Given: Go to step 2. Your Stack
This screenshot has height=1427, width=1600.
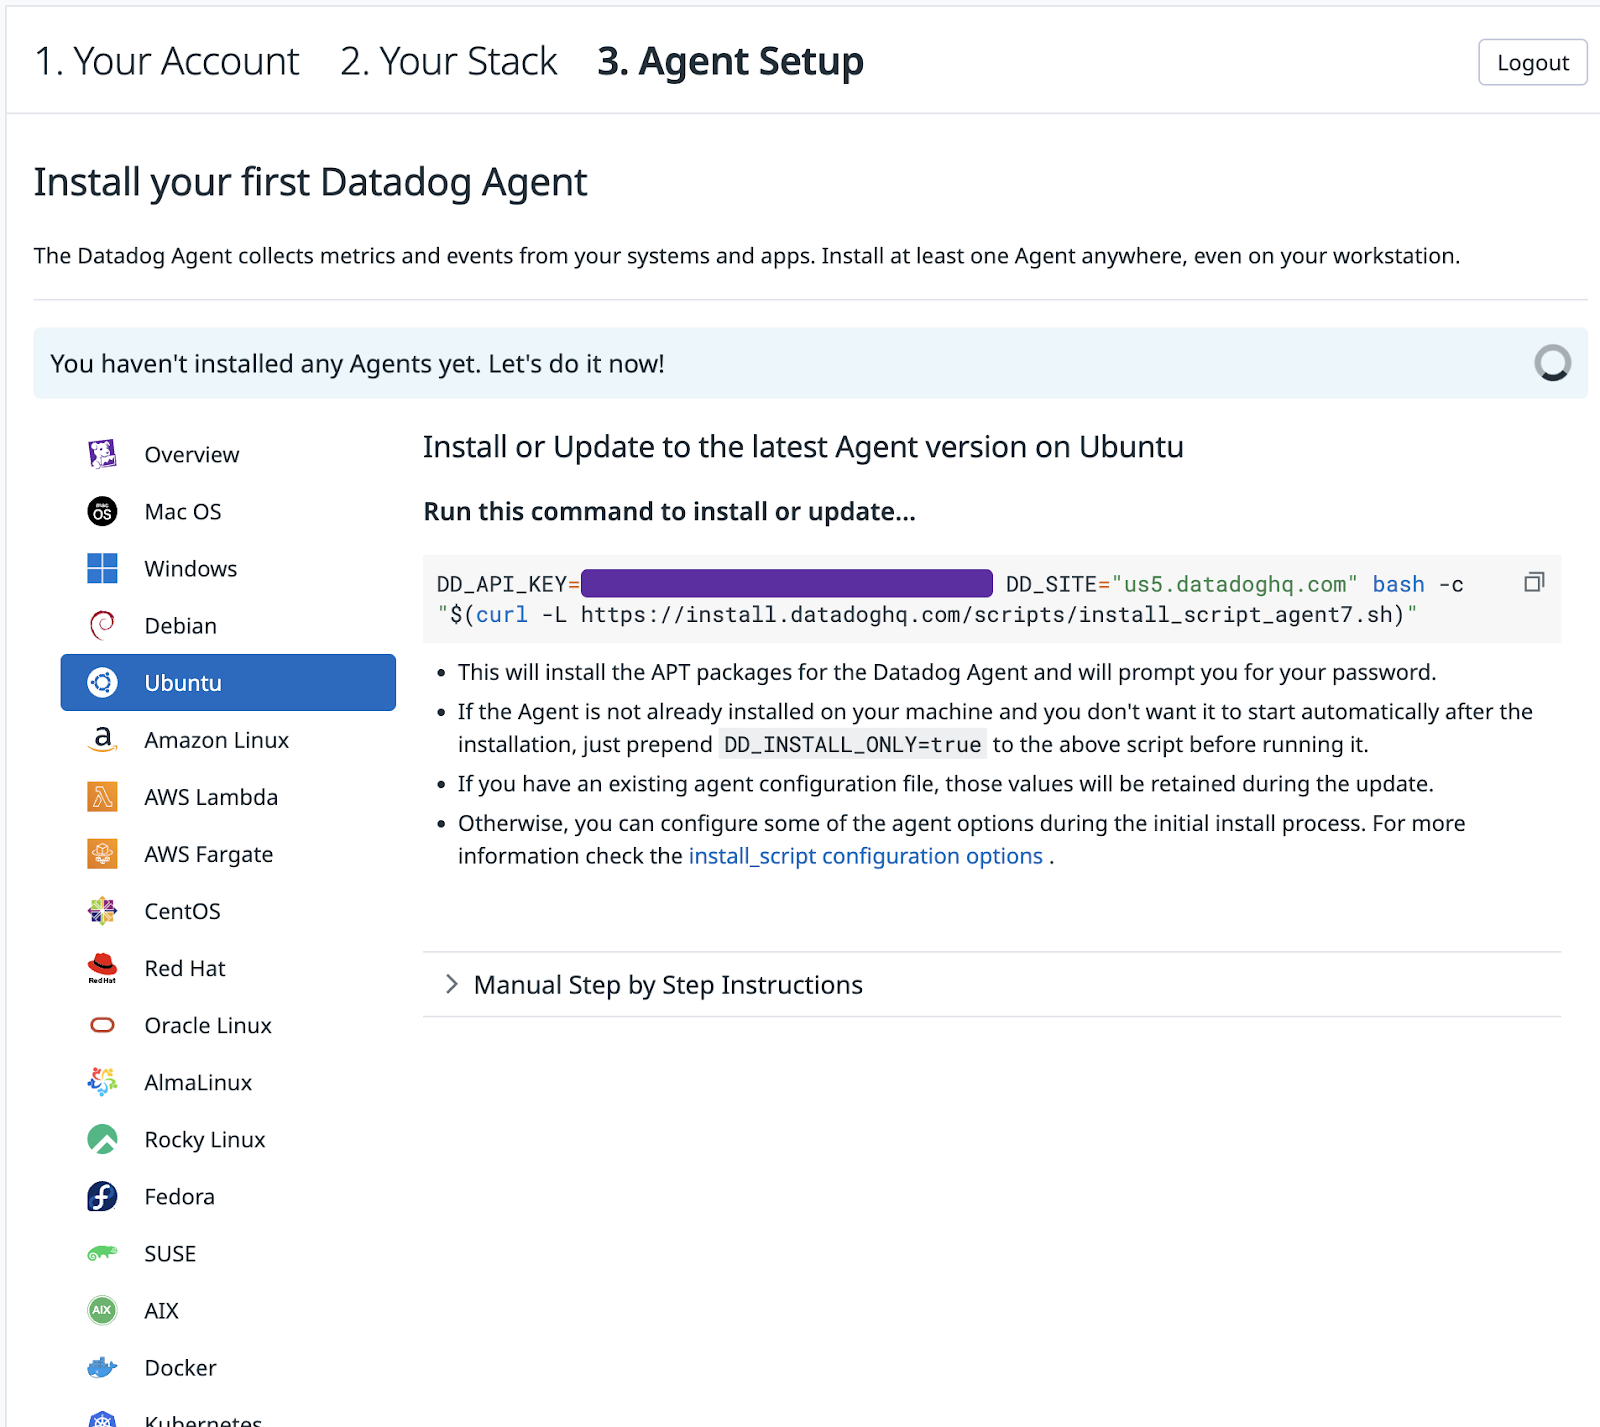Looking at the screenshot, I should coord(448,61).
